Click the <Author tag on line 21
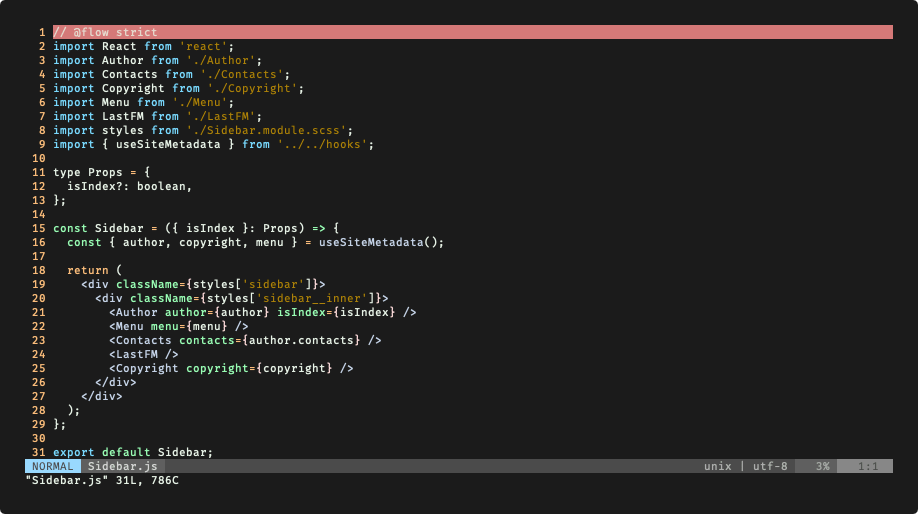This screenshot has height=514, width=918. click(x=133, y=313)
